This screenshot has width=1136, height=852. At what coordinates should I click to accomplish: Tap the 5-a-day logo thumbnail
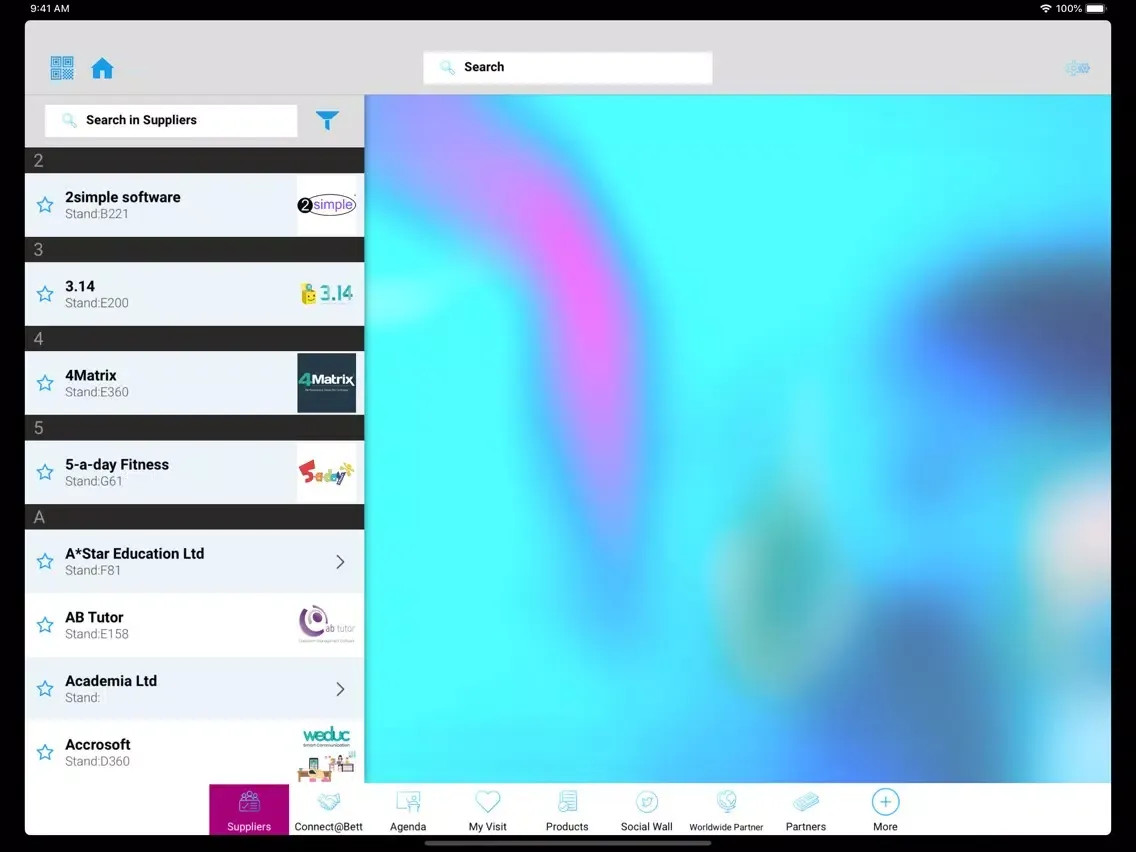click(327, 472)
